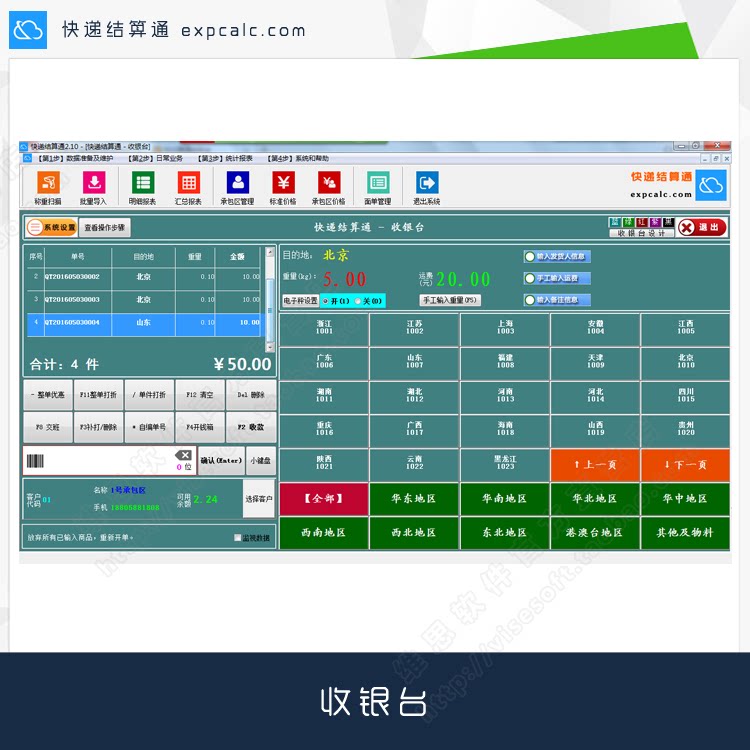Go to next page with 下一页
The width and height of the screenshot is (750, 750).
point(685,465)
